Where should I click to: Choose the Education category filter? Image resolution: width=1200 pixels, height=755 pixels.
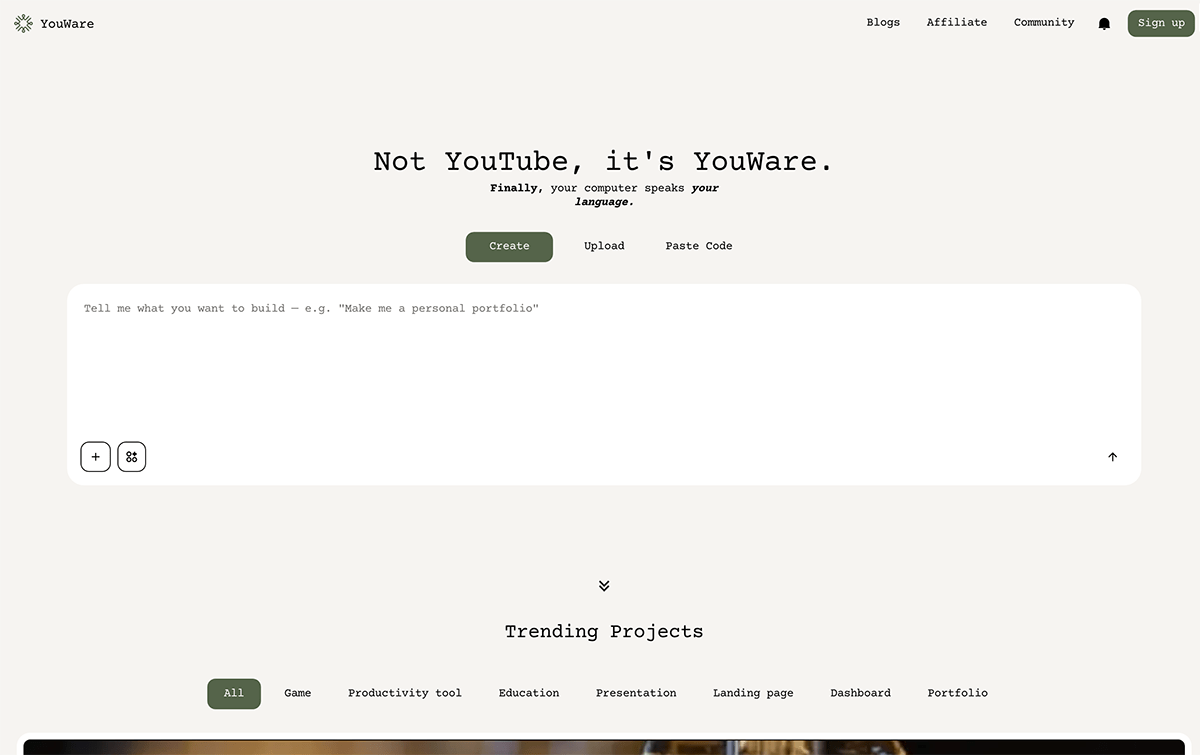[x=528, y=693]
